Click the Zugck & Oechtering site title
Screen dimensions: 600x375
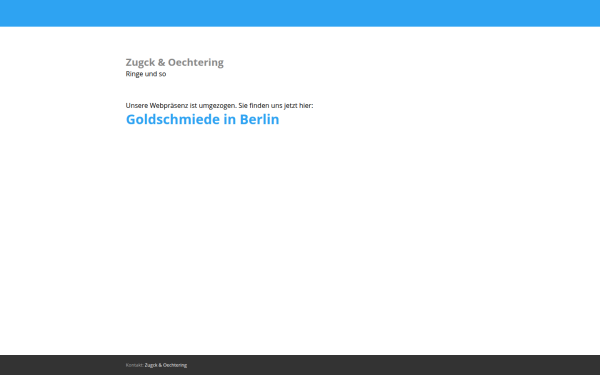click(174, 62)
